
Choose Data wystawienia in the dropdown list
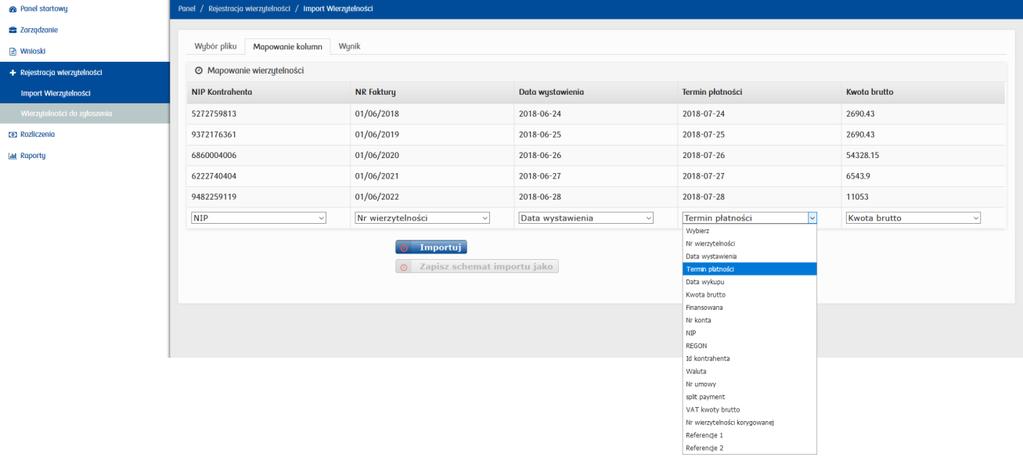click(750, 256)
